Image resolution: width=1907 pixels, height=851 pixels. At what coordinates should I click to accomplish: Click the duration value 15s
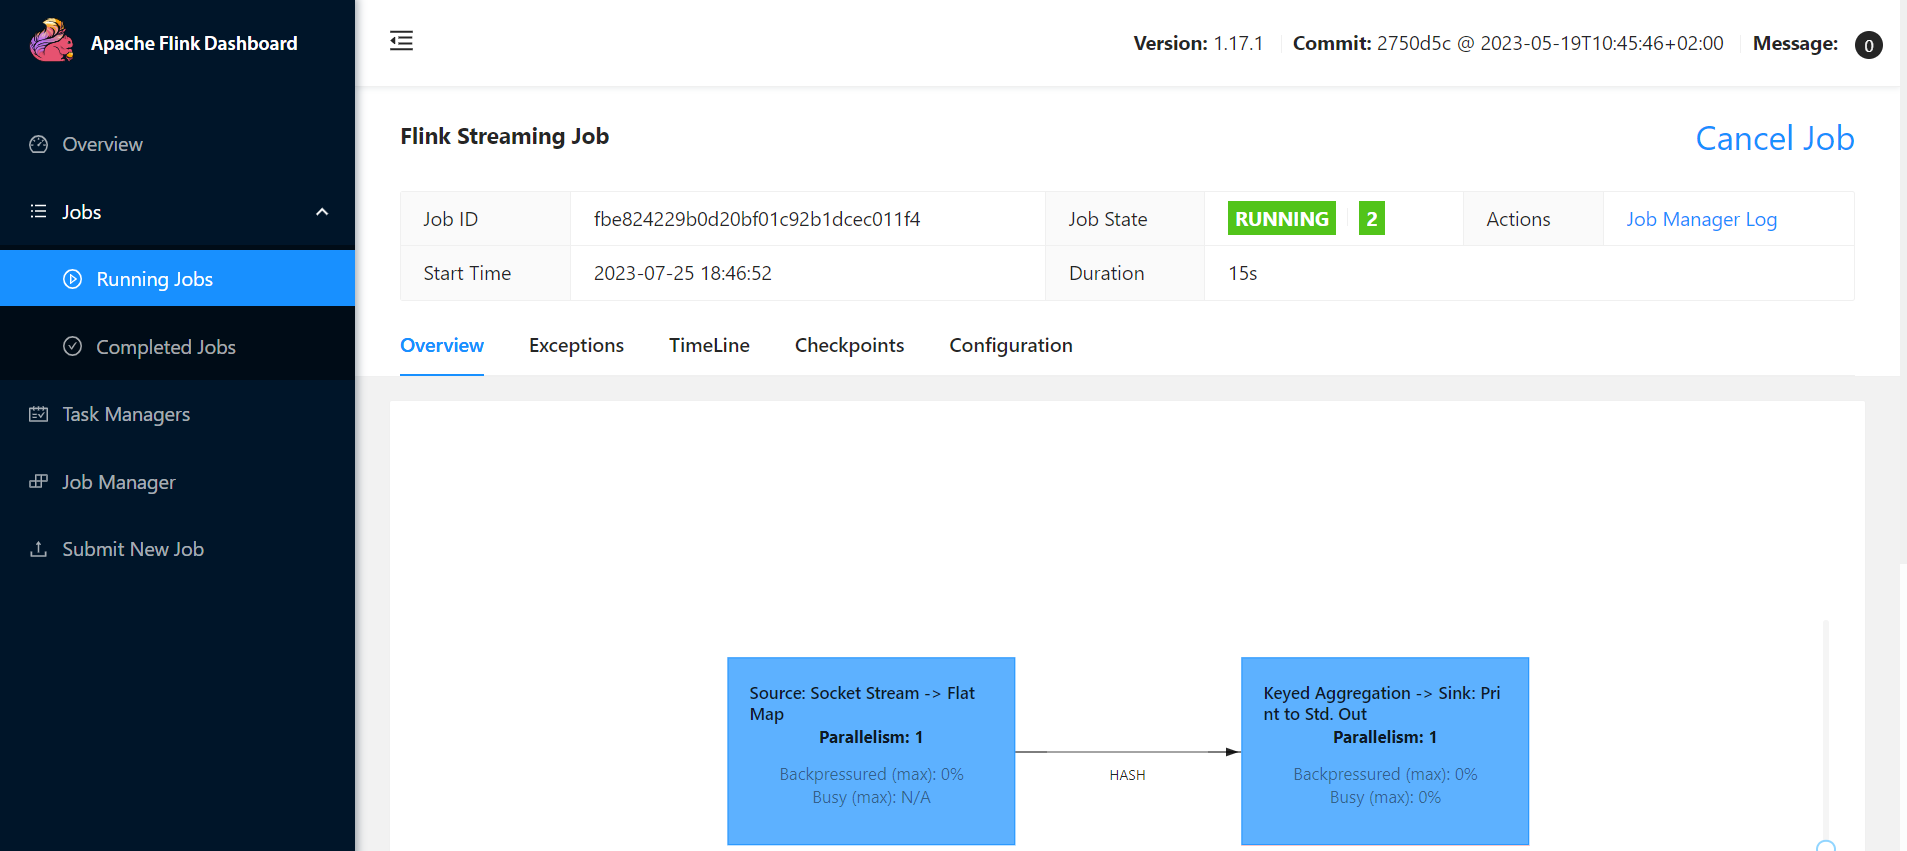1242,273
